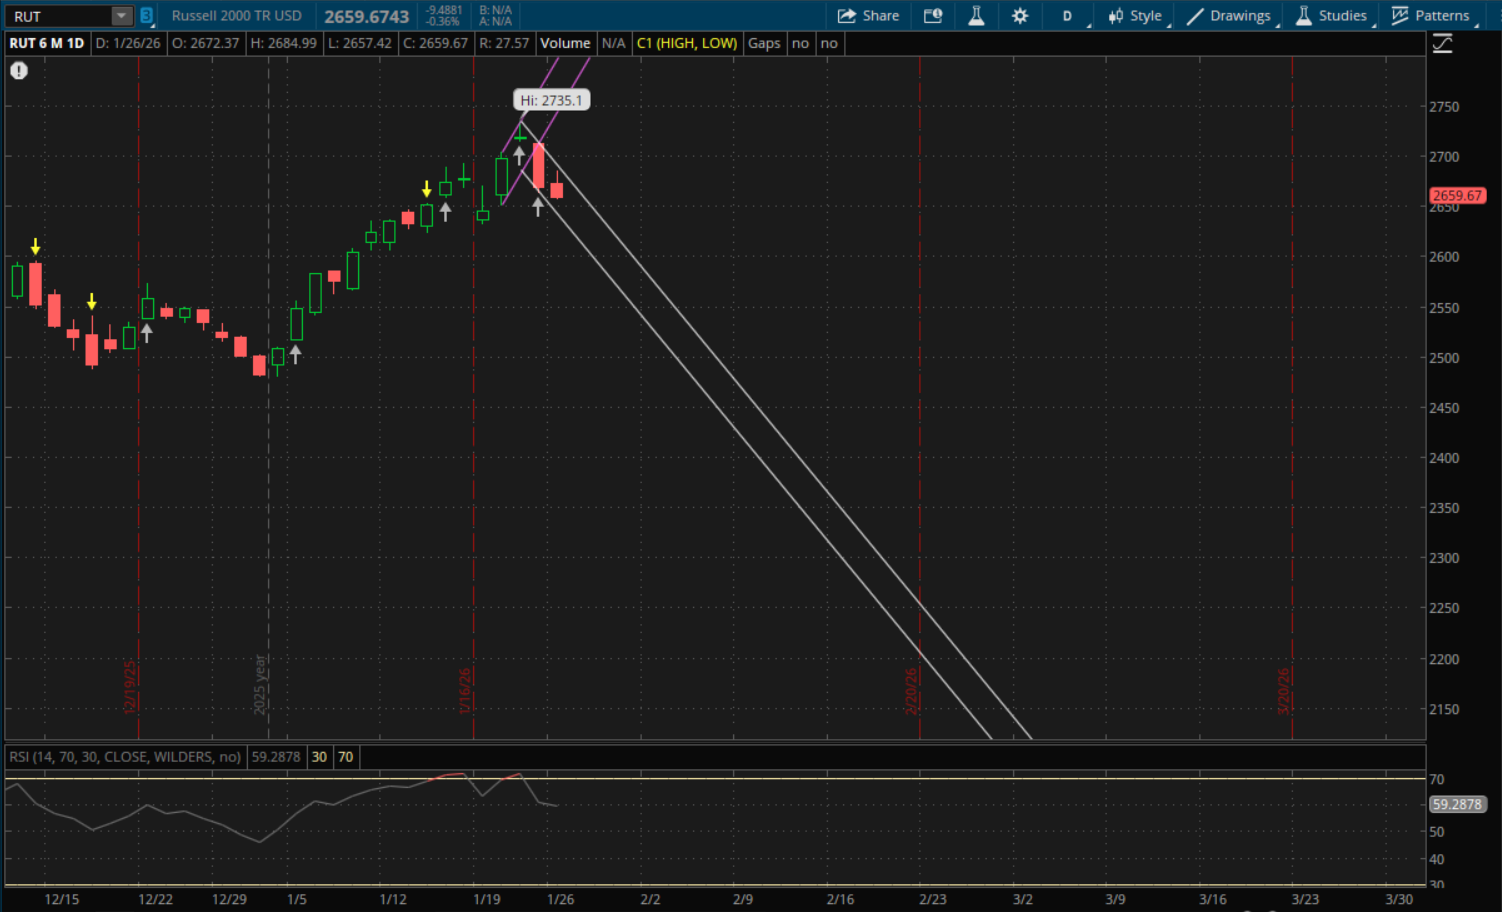The width and height of the screenshot is (1502, 912).
Task: Click the Hi: 2735.1 price bubble
Action: 551,100
